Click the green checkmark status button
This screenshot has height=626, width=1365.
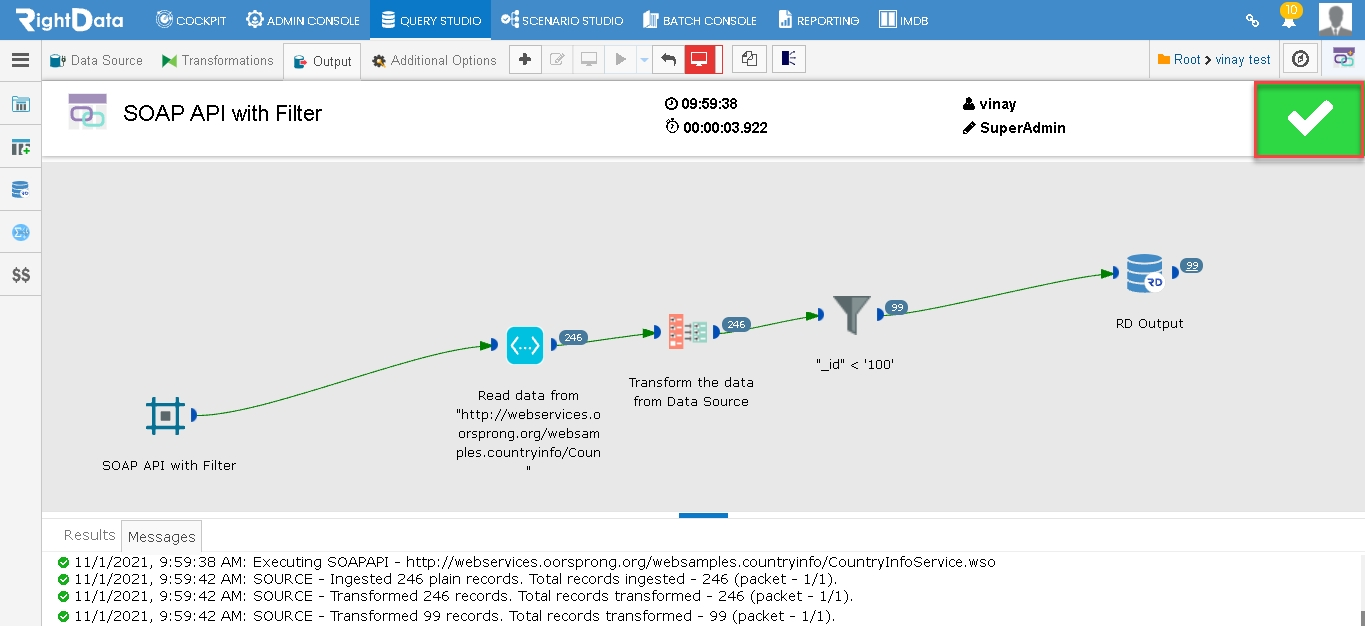click(1309, 119)
